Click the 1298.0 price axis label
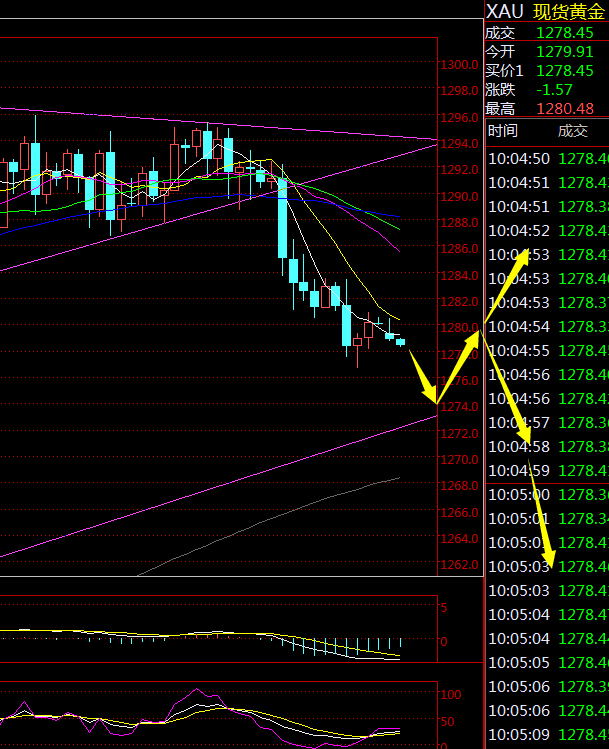 click(459, 91)
